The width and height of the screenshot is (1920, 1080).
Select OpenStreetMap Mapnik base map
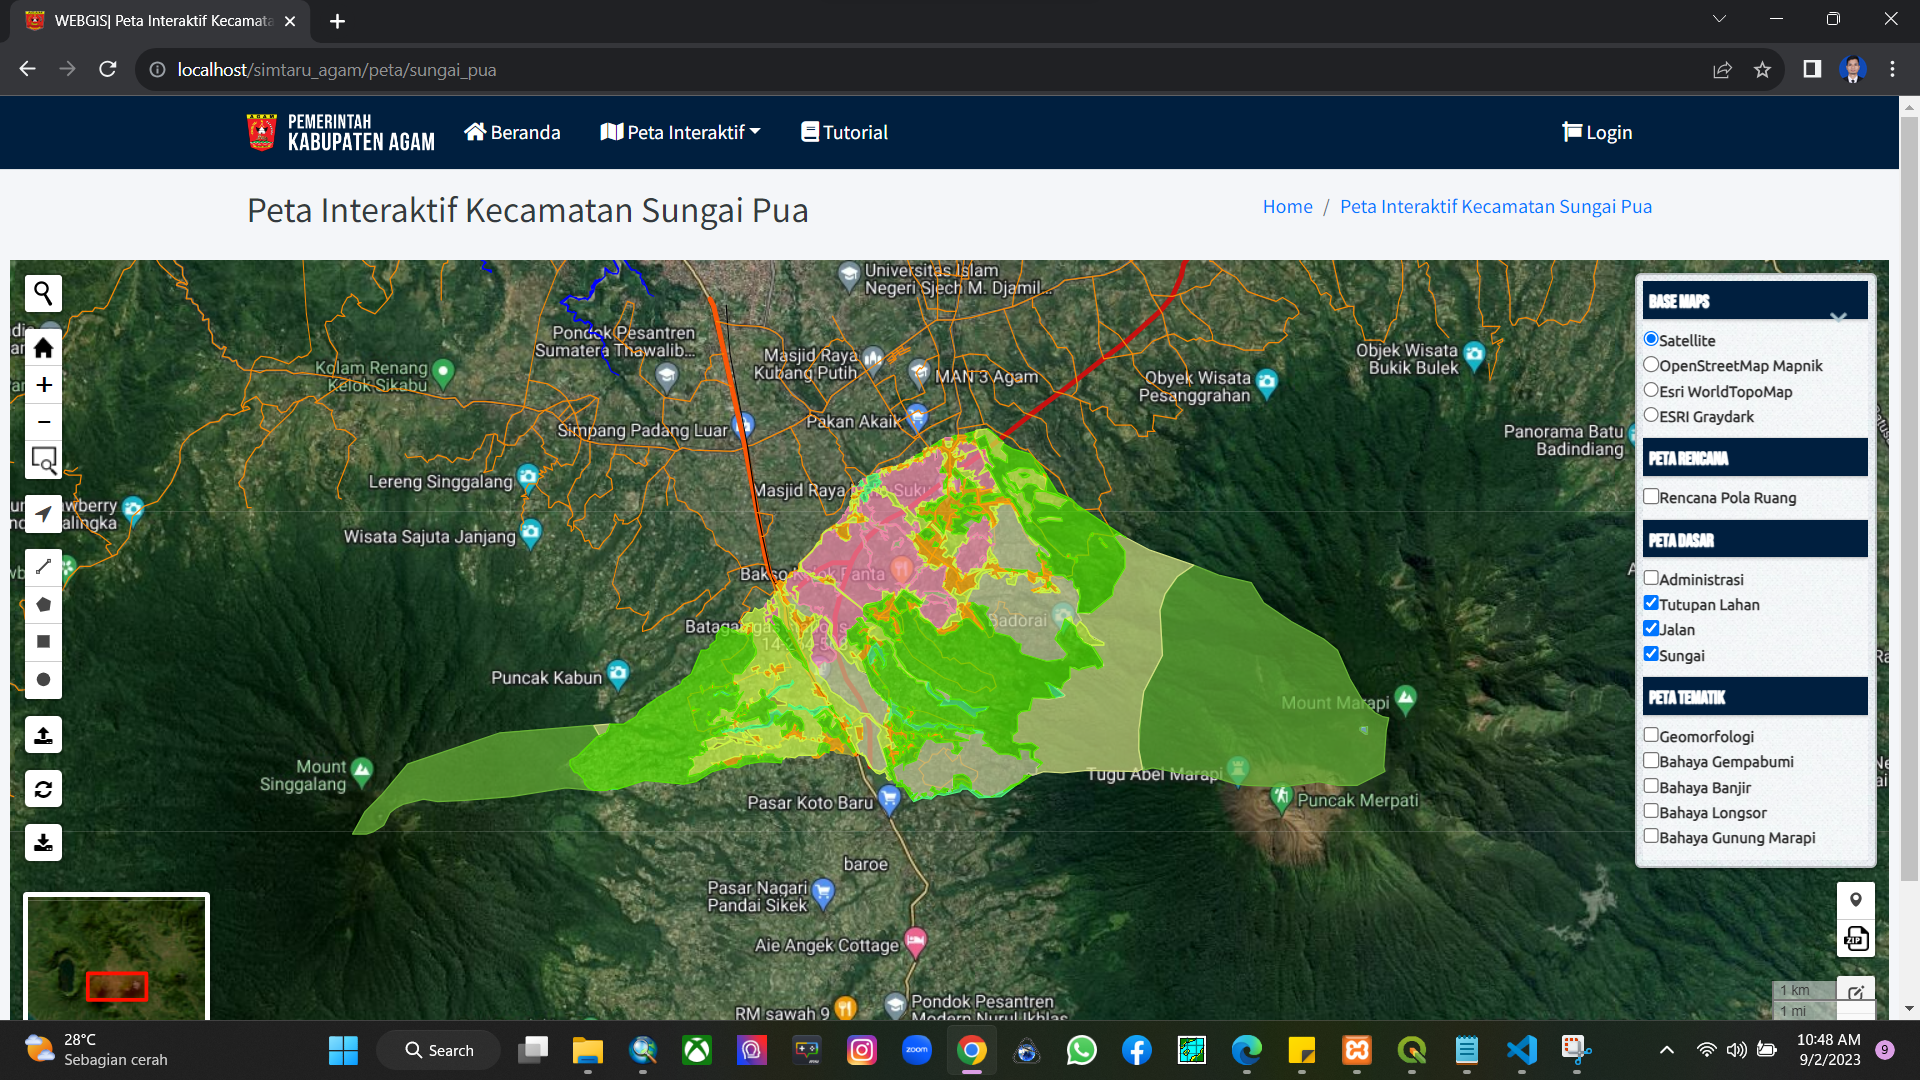[1651, 365]
